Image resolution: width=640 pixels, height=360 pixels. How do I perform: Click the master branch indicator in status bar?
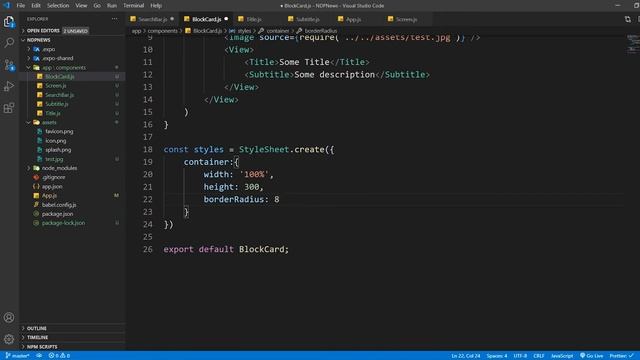click(17, 356)
